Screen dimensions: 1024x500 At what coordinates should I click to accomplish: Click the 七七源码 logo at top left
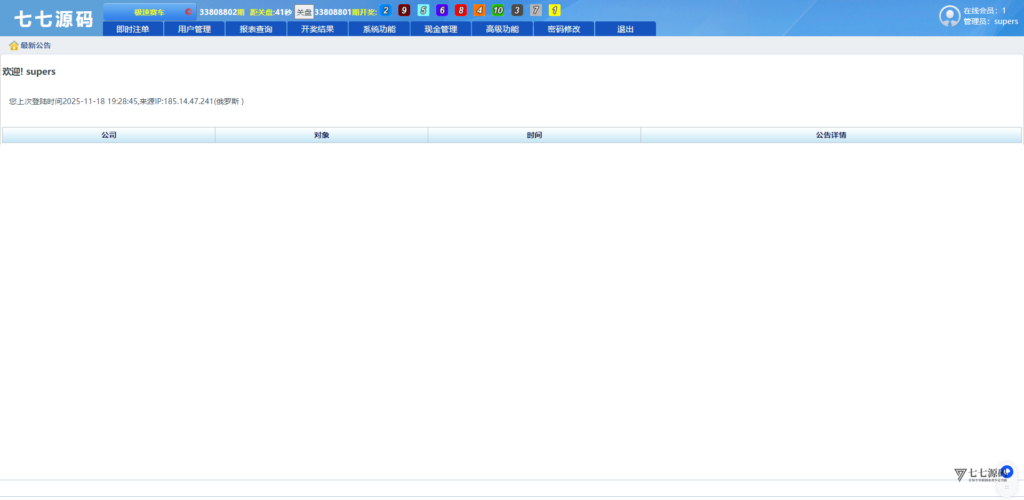tap(52, 19)
